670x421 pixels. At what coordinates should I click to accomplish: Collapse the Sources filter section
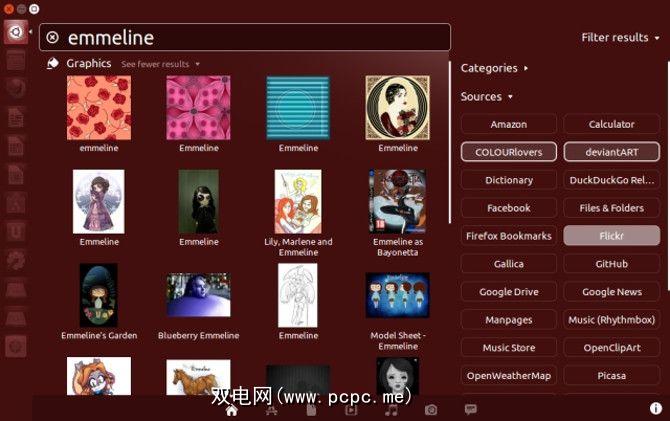click(486, 97)
